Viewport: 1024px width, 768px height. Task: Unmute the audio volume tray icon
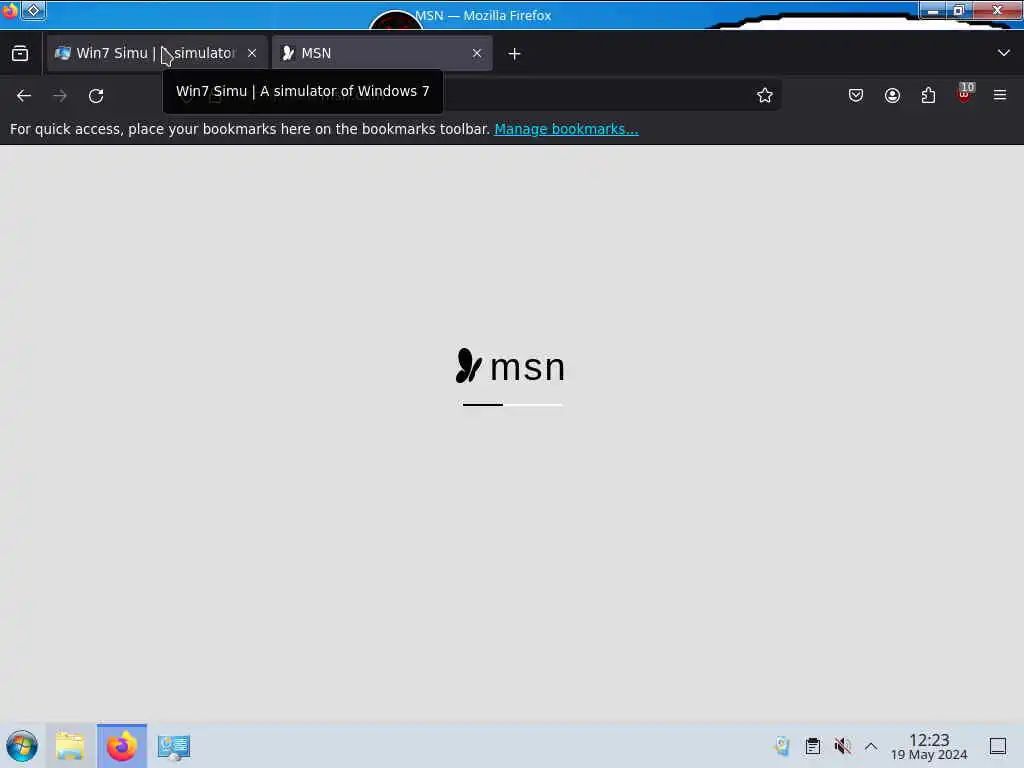(842, 746)
